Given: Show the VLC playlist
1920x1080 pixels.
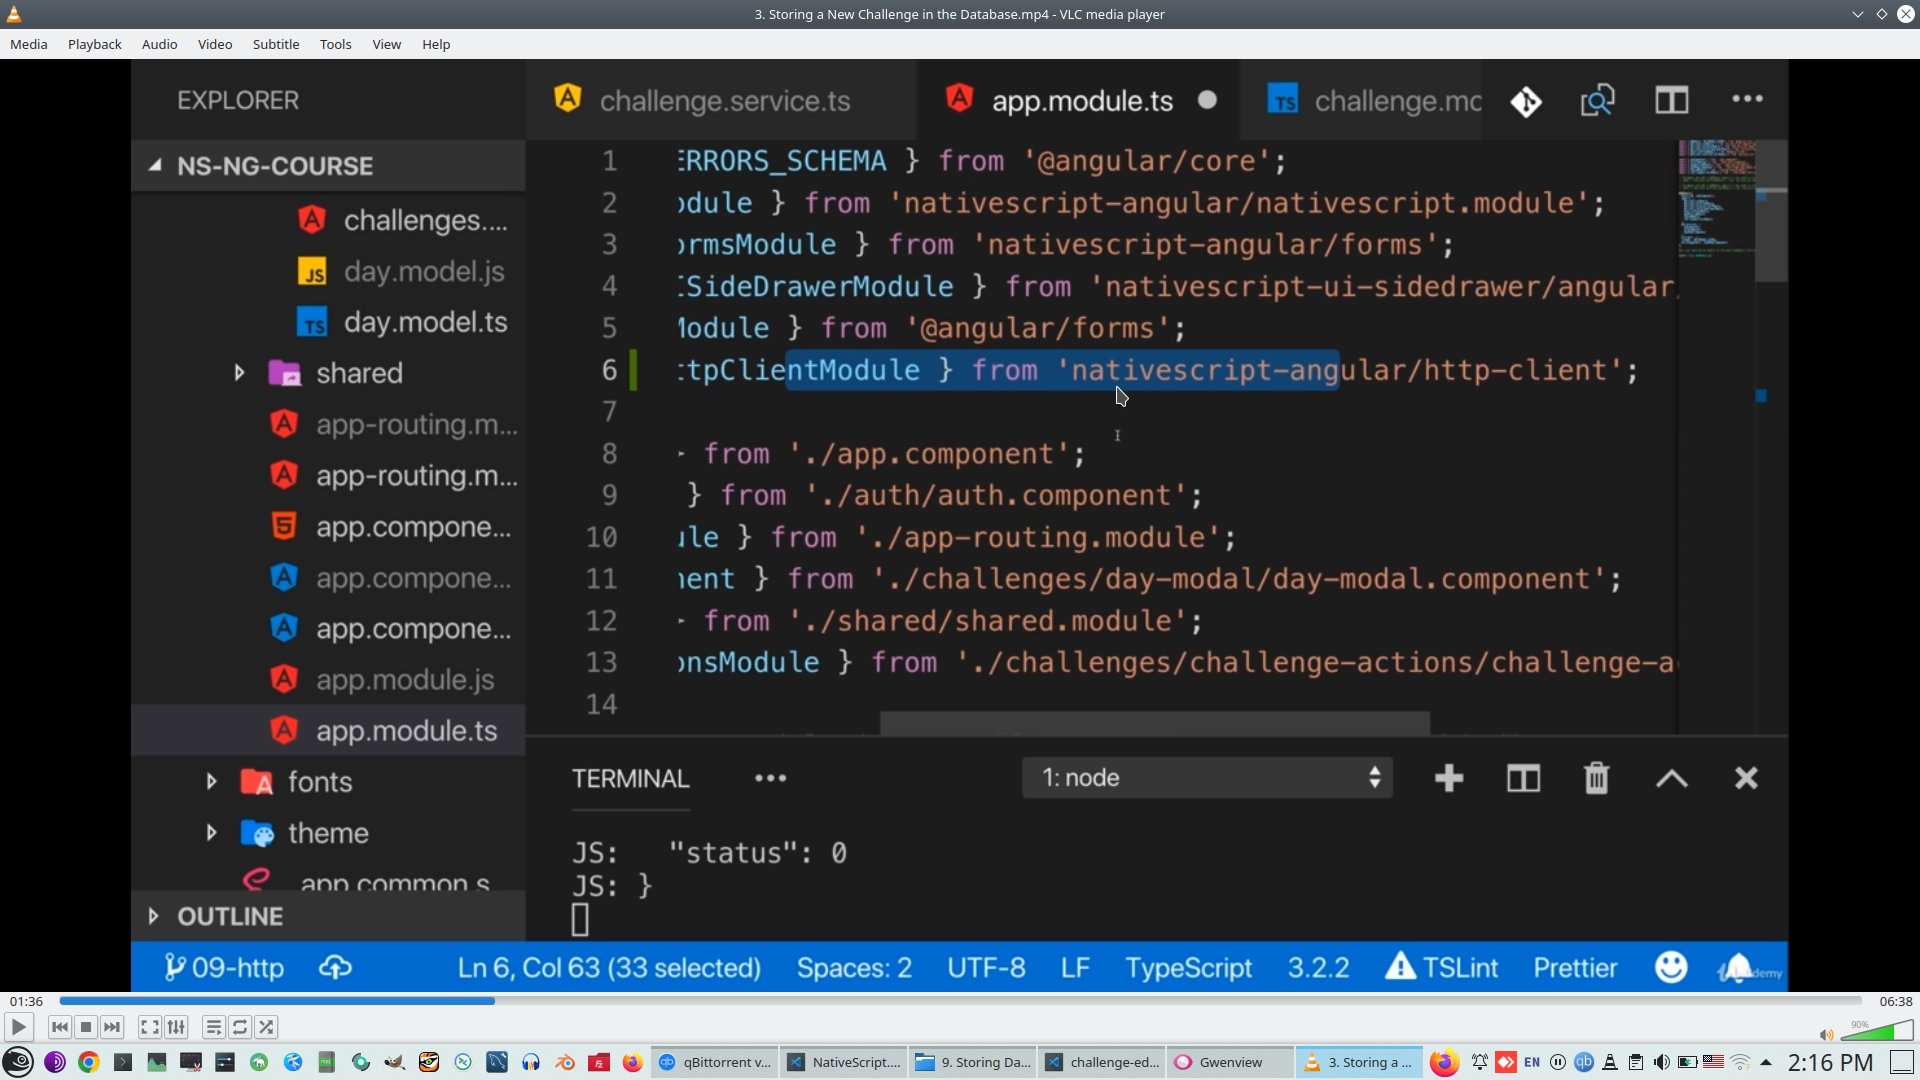Looking at the screenshot, I should pos(213,1027).
